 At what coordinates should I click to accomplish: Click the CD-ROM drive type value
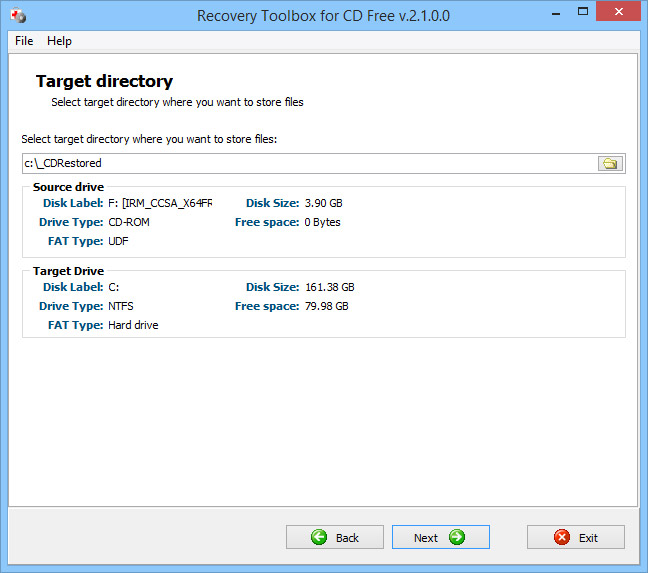click(129, 222)
